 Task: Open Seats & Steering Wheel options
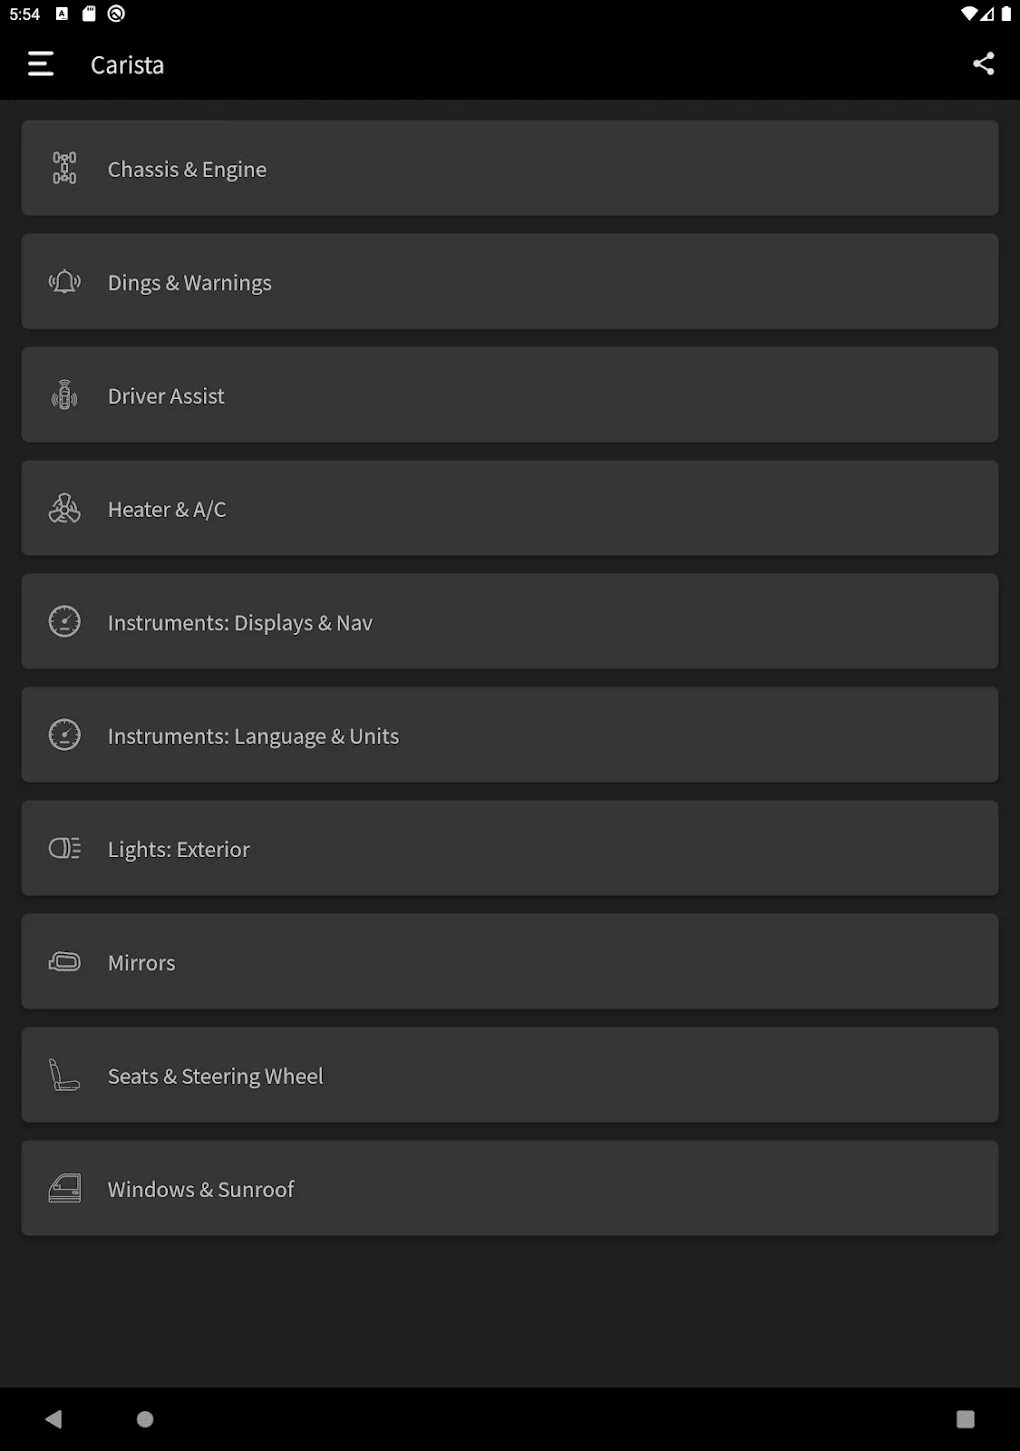[510, 1075]
